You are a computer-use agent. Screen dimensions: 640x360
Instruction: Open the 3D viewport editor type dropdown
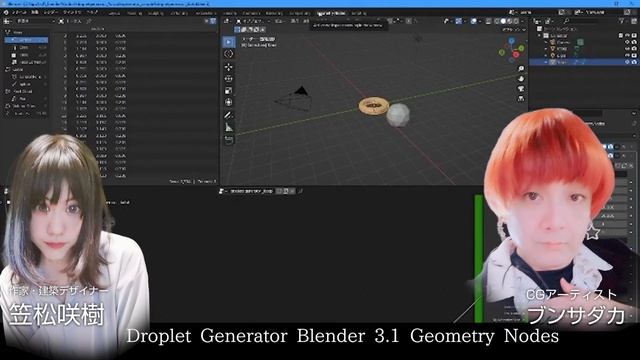click(227, 21)
